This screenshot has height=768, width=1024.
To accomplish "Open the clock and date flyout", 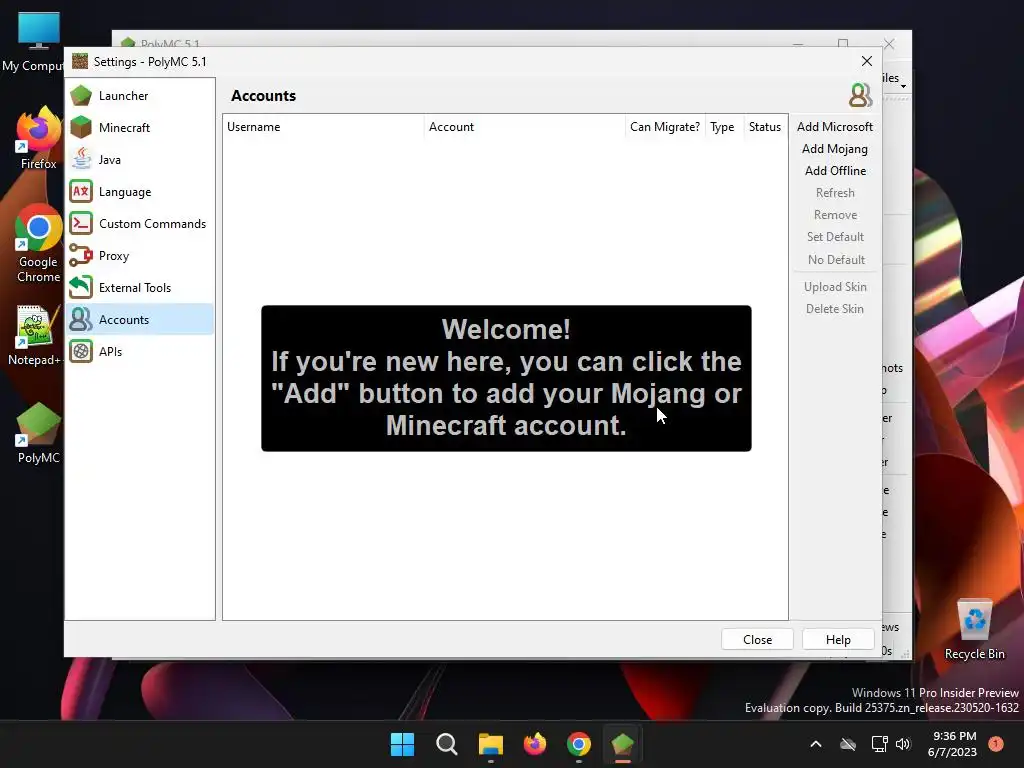I will (x=952, y=744).
